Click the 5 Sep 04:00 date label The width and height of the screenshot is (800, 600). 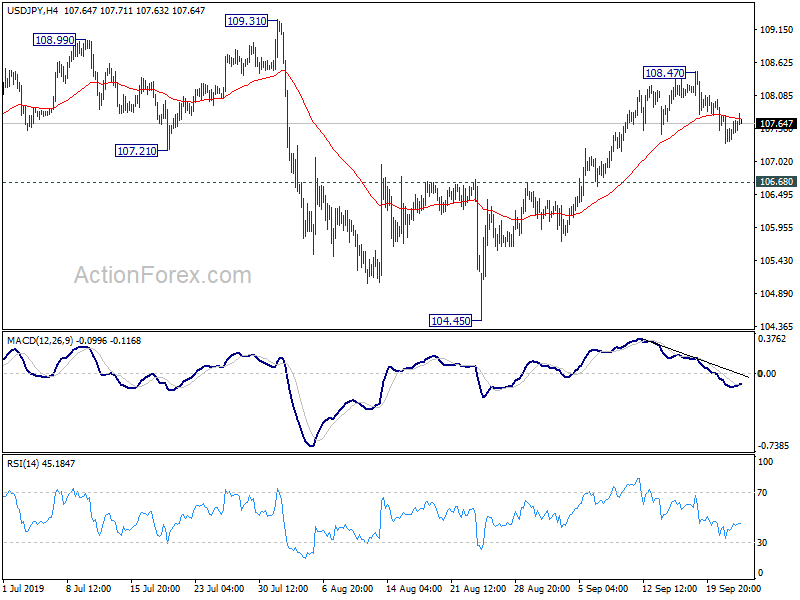pyautogui.click(x=603, y=588)
